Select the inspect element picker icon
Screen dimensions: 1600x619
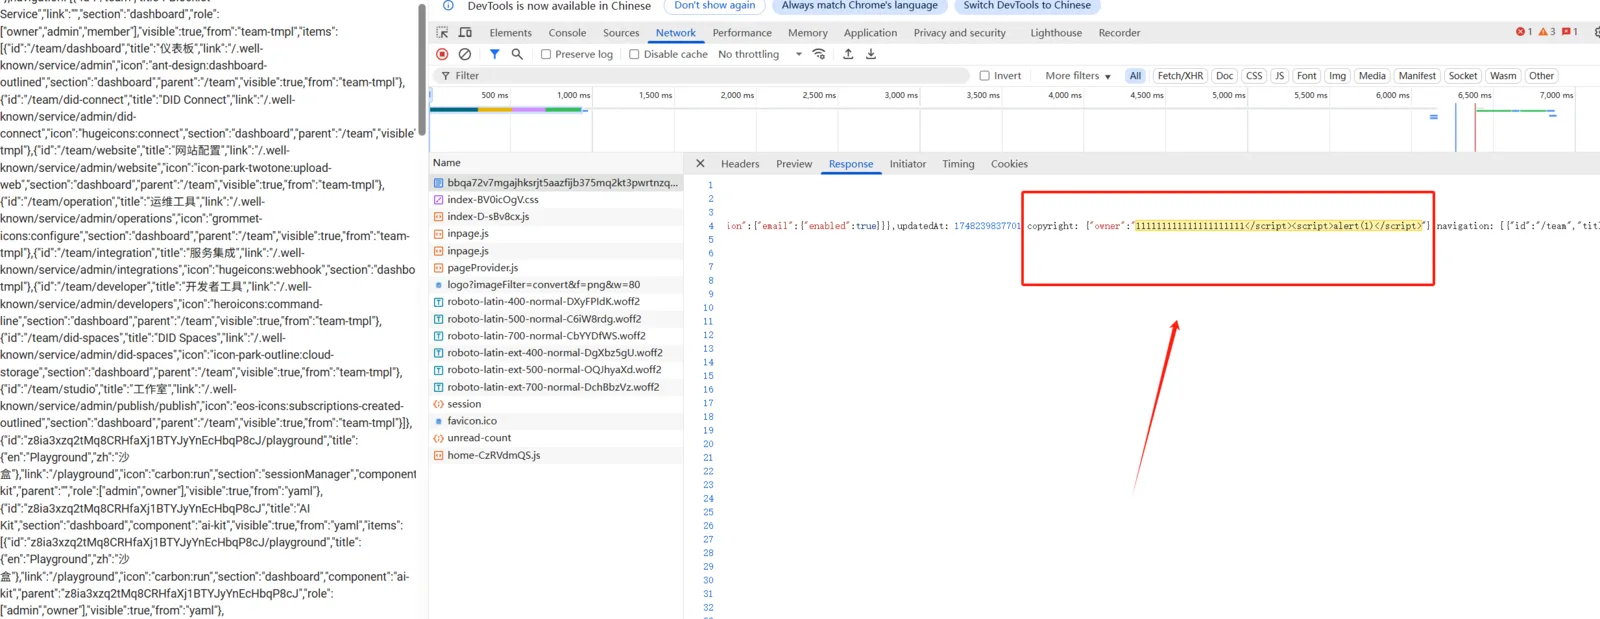click(442, 32)
